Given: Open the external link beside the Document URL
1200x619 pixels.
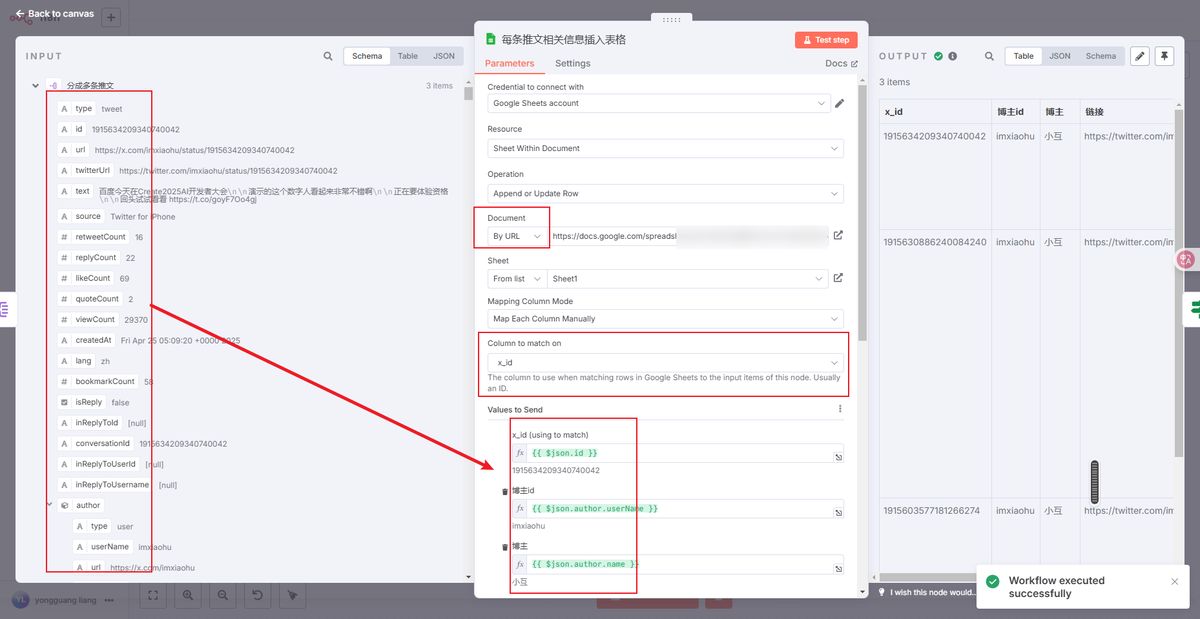Looking at the screenshot, I should coord(838,235).
